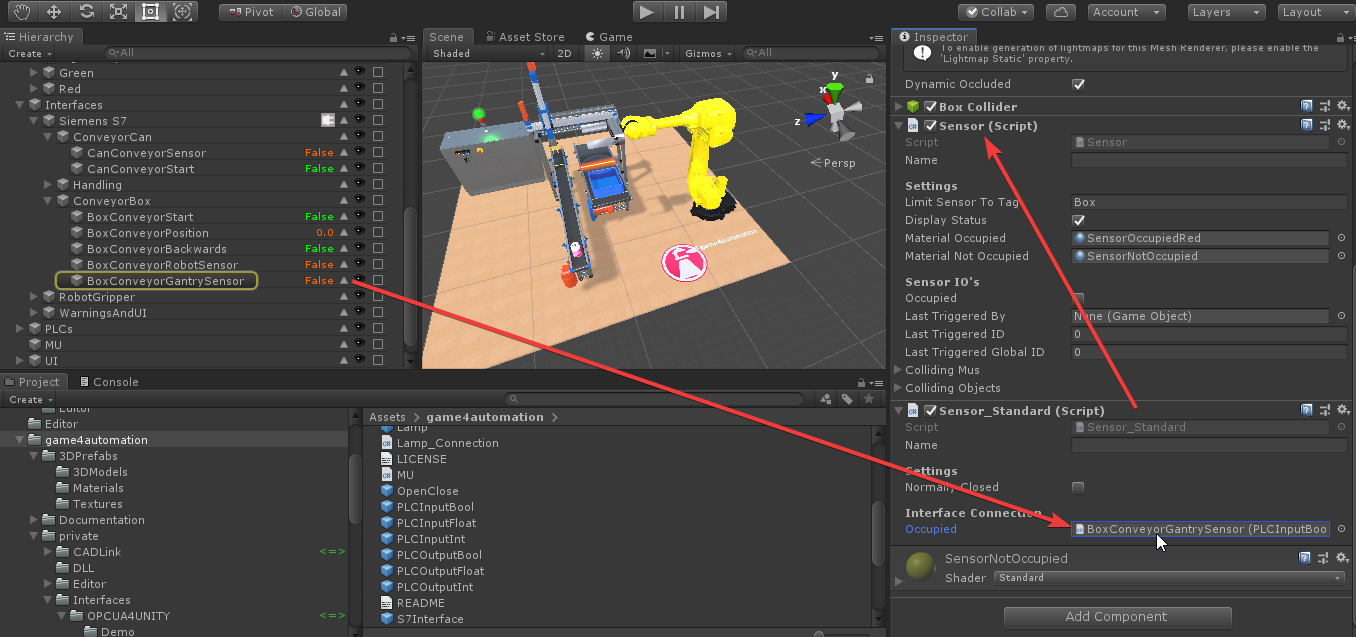The height and width of the screenshot is (637, 1356).
Task: Open Box Collider help reference icon
Action: coord(1306,106)
